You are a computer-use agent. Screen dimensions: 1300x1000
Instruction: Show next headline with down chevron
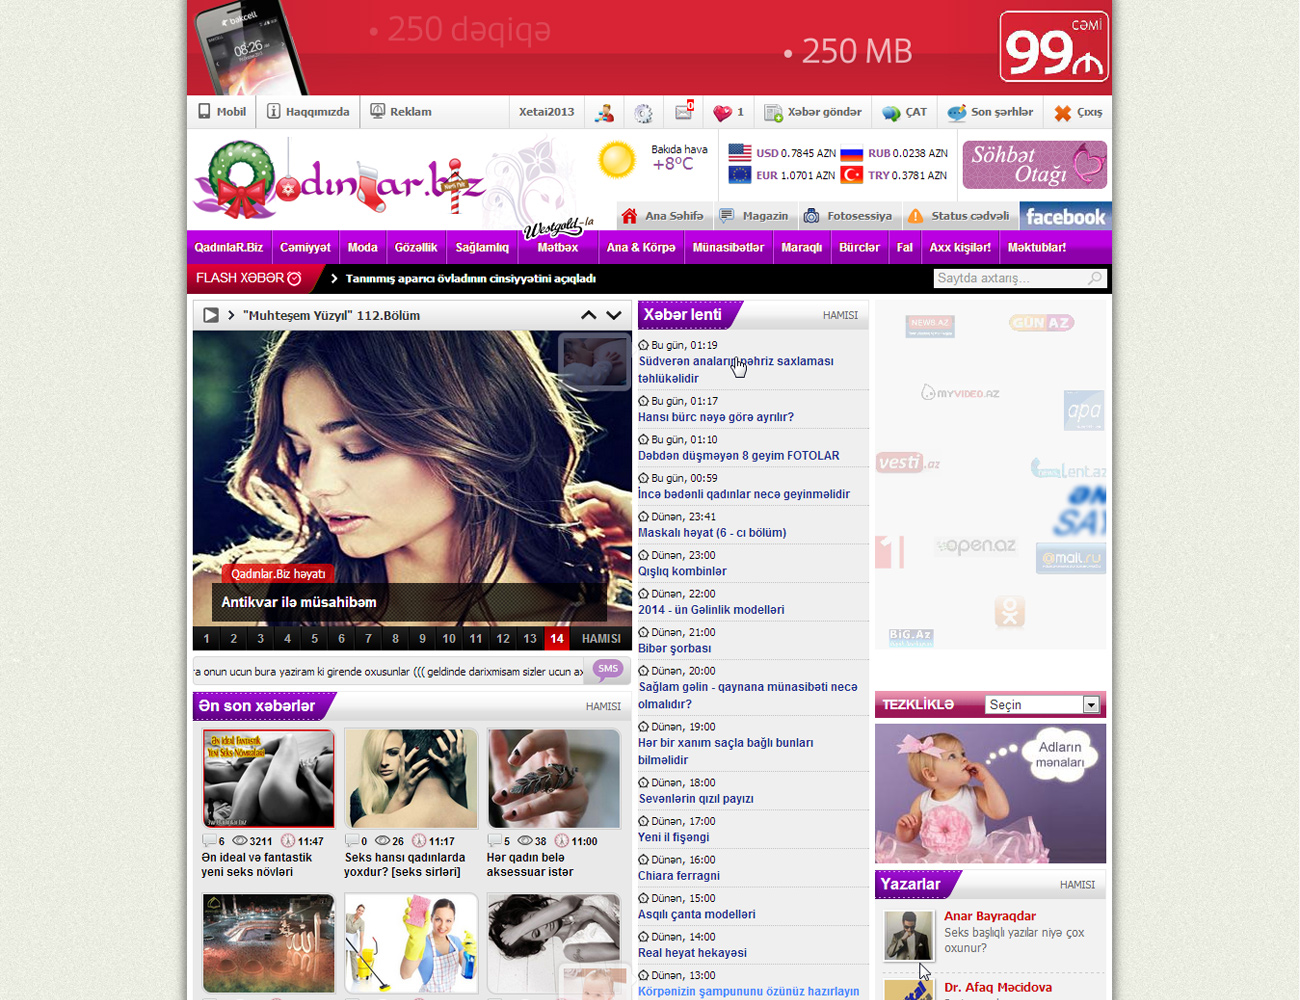point(614,315)
